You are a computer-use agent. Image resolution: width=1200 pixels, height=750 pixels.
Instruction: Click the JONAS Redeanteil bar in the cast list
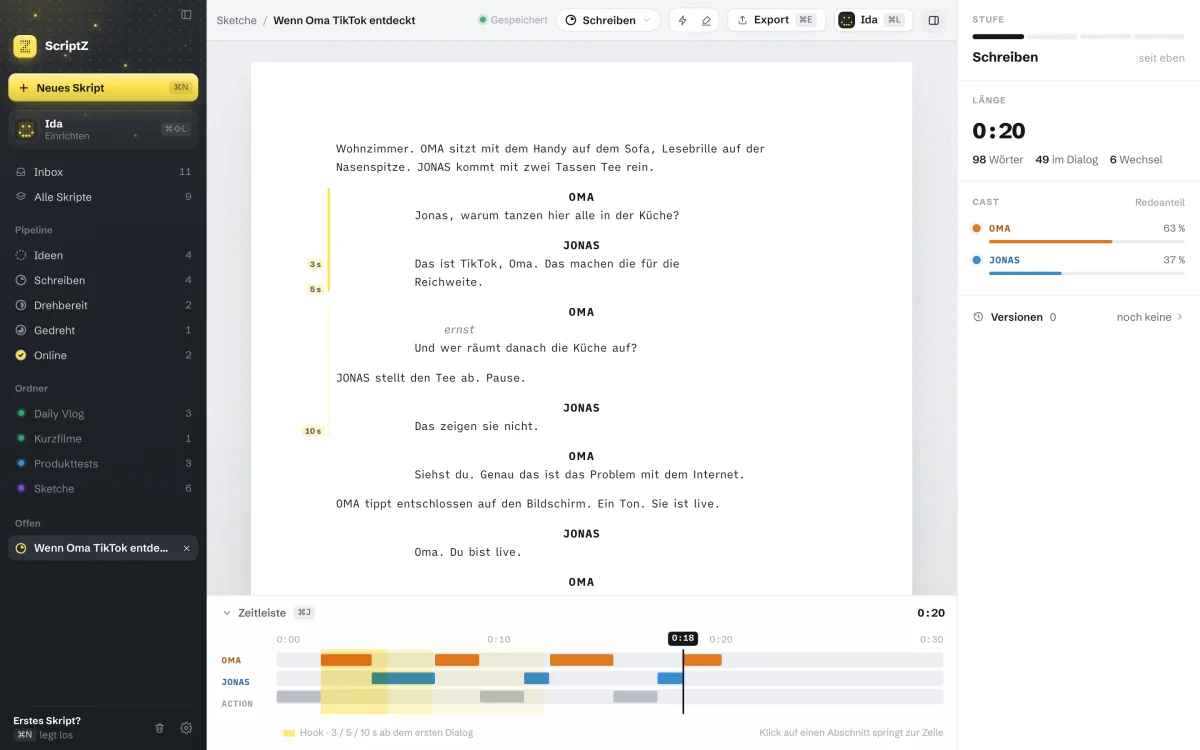click(x=1087, y=273)
